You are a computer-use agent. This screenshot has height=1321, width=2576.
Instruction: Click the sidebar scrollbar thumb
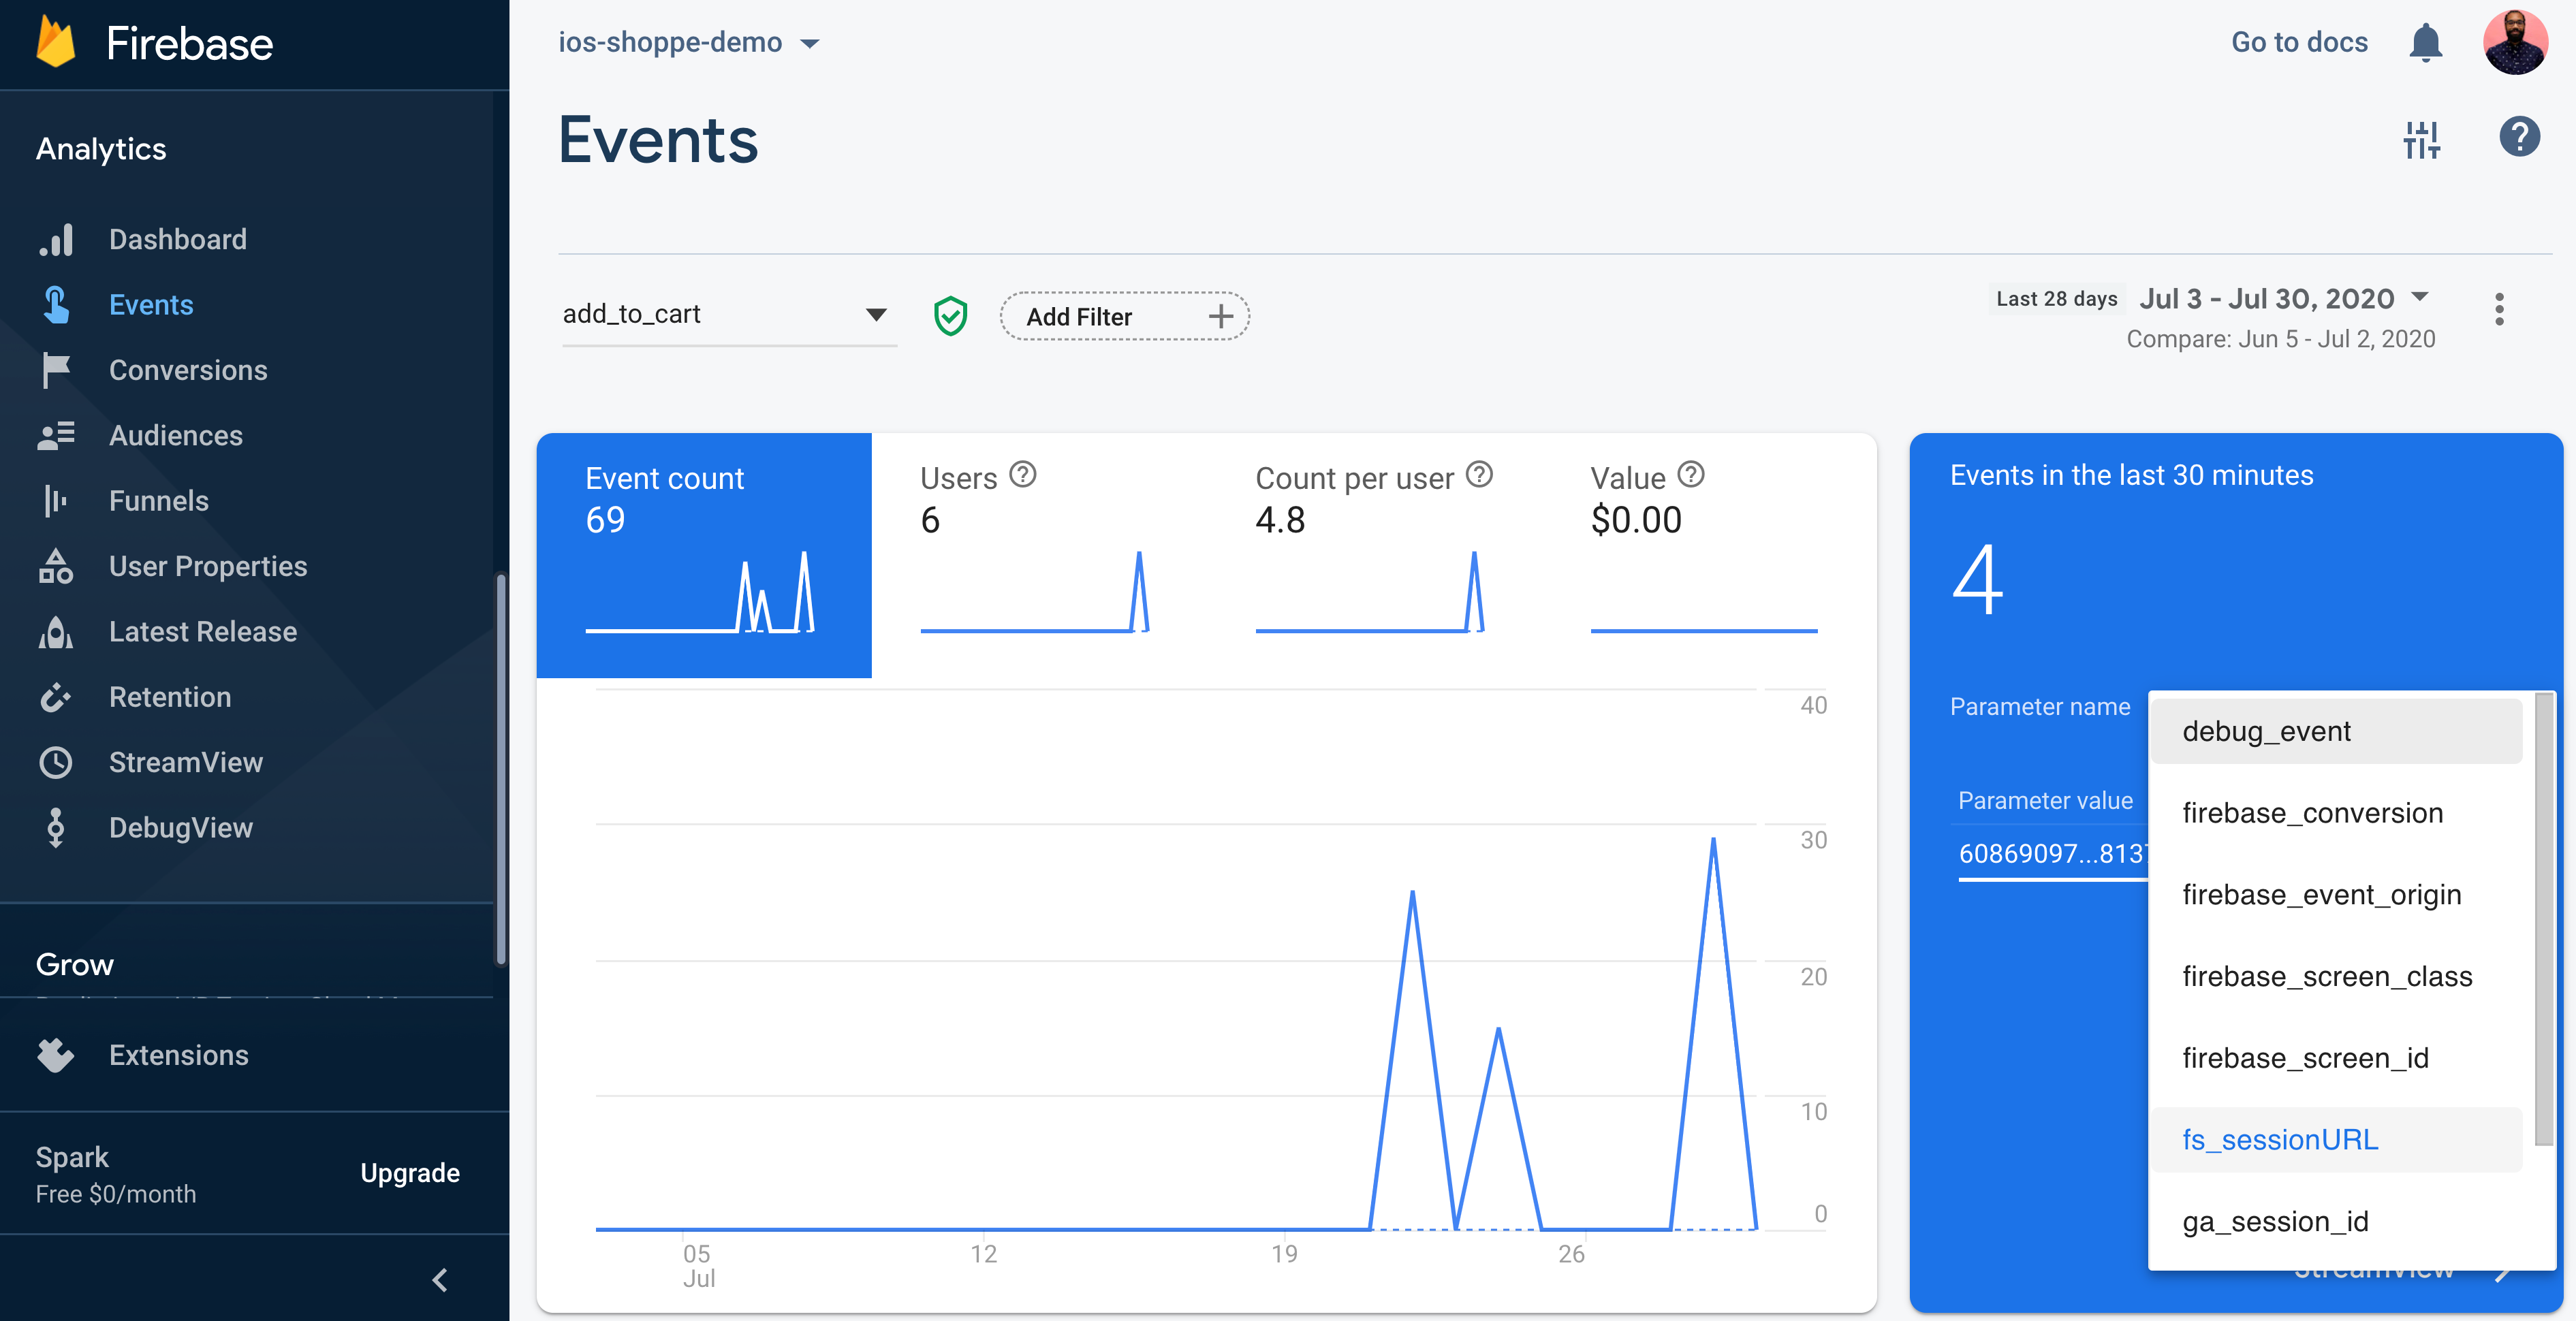[501, 770]
